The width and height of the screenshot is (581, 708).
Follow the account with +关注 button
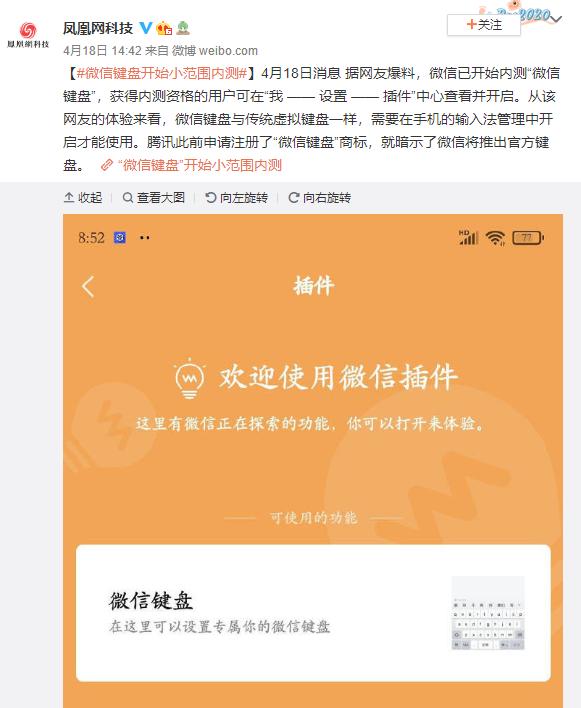click(483, 24)
